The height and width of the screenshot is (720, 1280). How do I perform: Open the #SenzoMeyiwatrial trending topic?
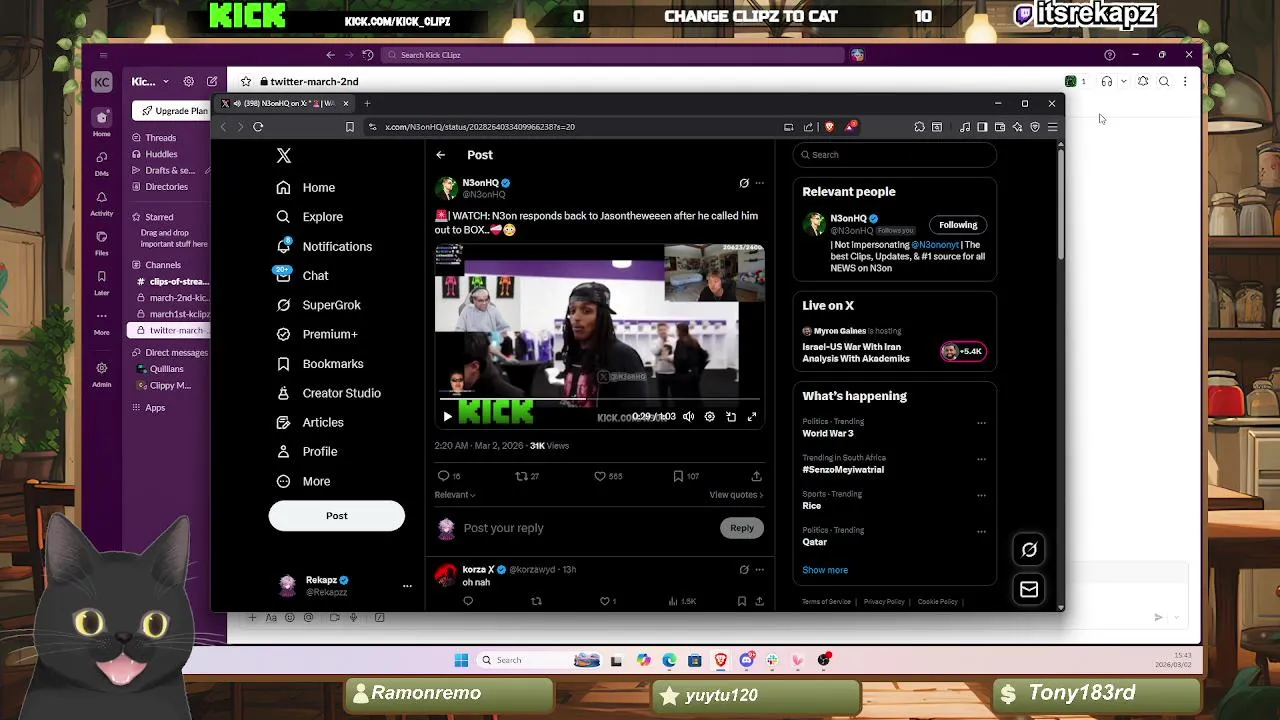click(x=843, y=470)
